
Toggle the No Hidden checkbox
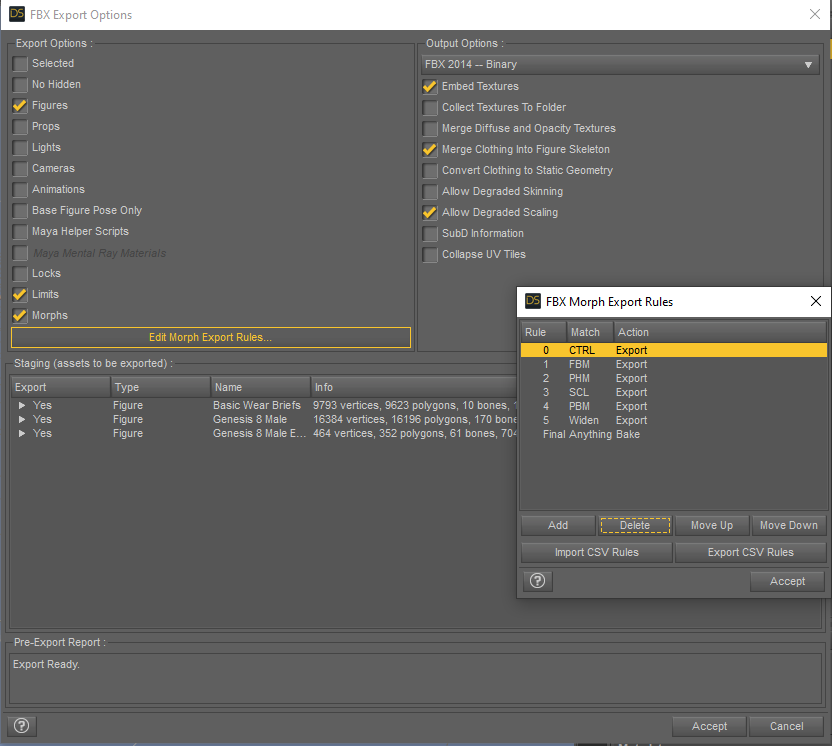click(x=20, y=84)
